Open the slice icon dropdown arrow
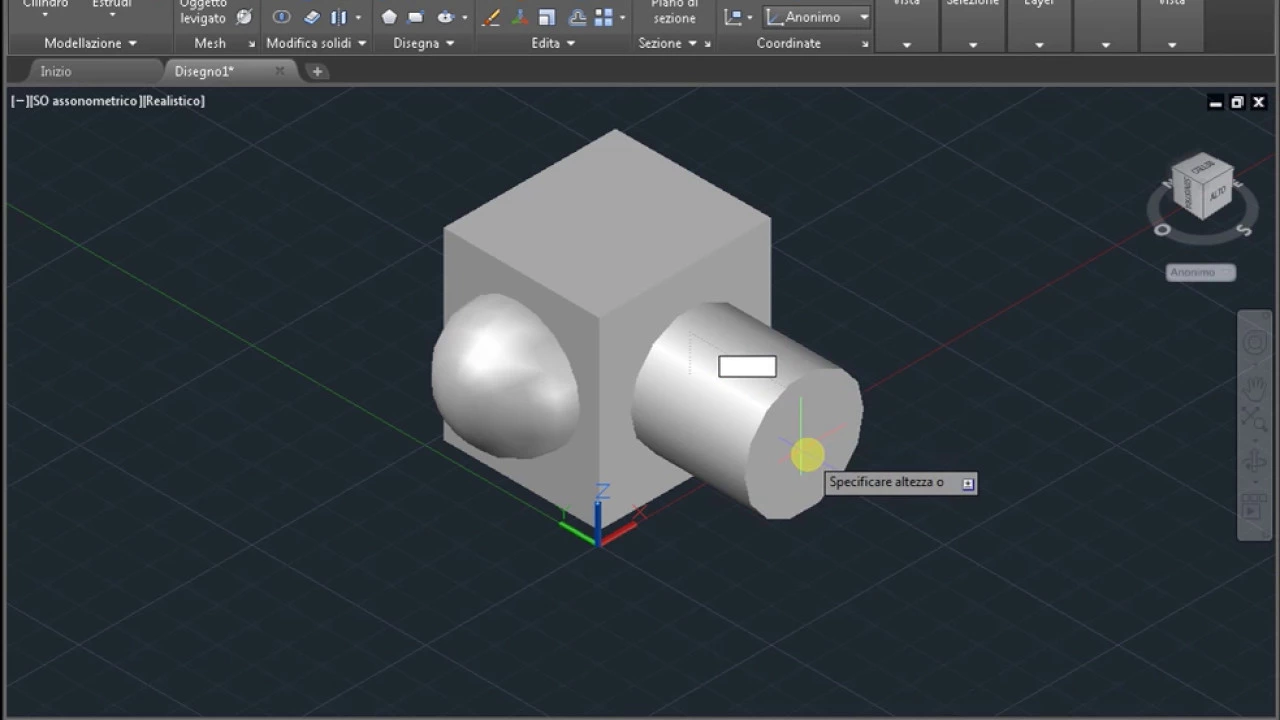The image size is (1280, 720). click(x=358, y=17)
